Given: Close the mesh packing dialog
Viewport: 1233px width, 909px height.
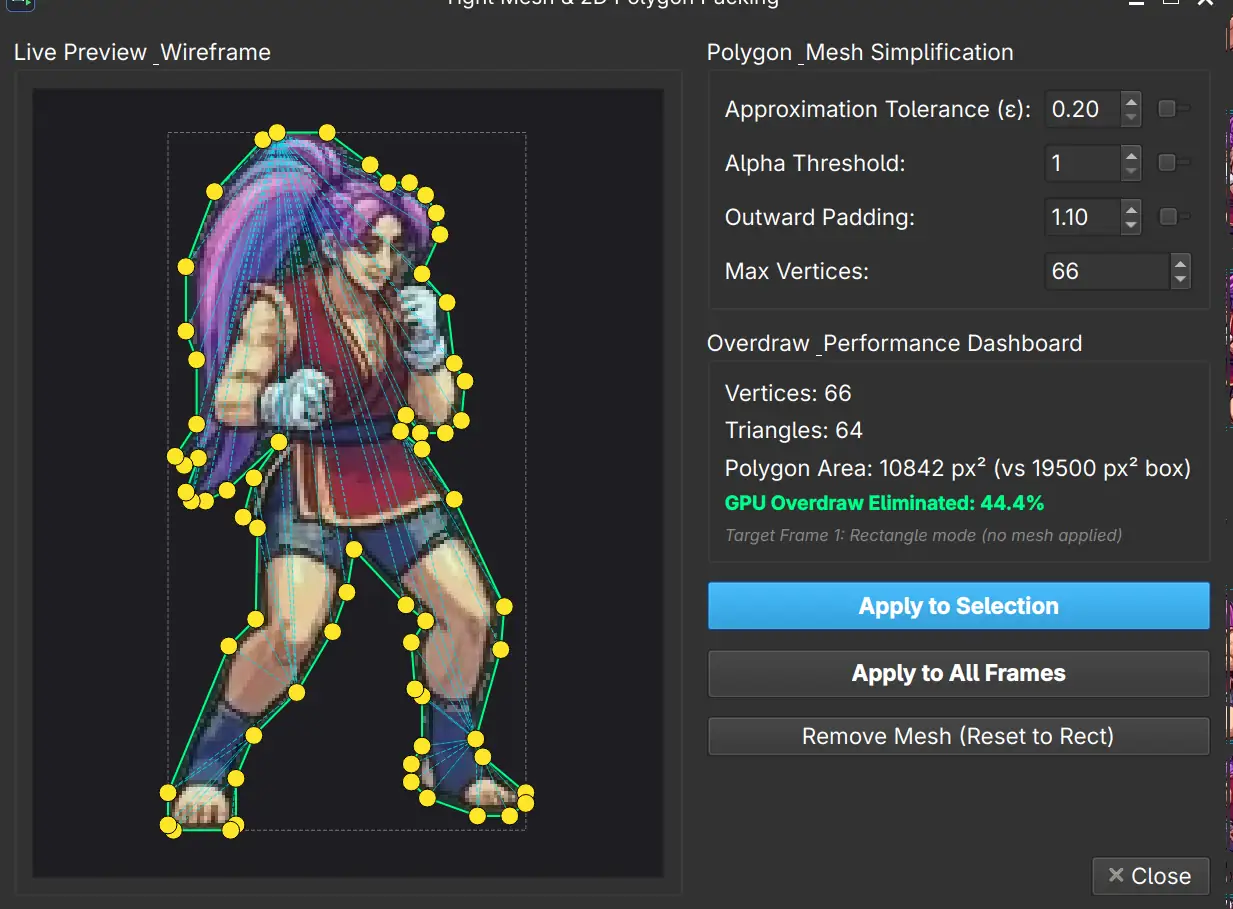Looking at the screenshot, I should (1150, 876).
